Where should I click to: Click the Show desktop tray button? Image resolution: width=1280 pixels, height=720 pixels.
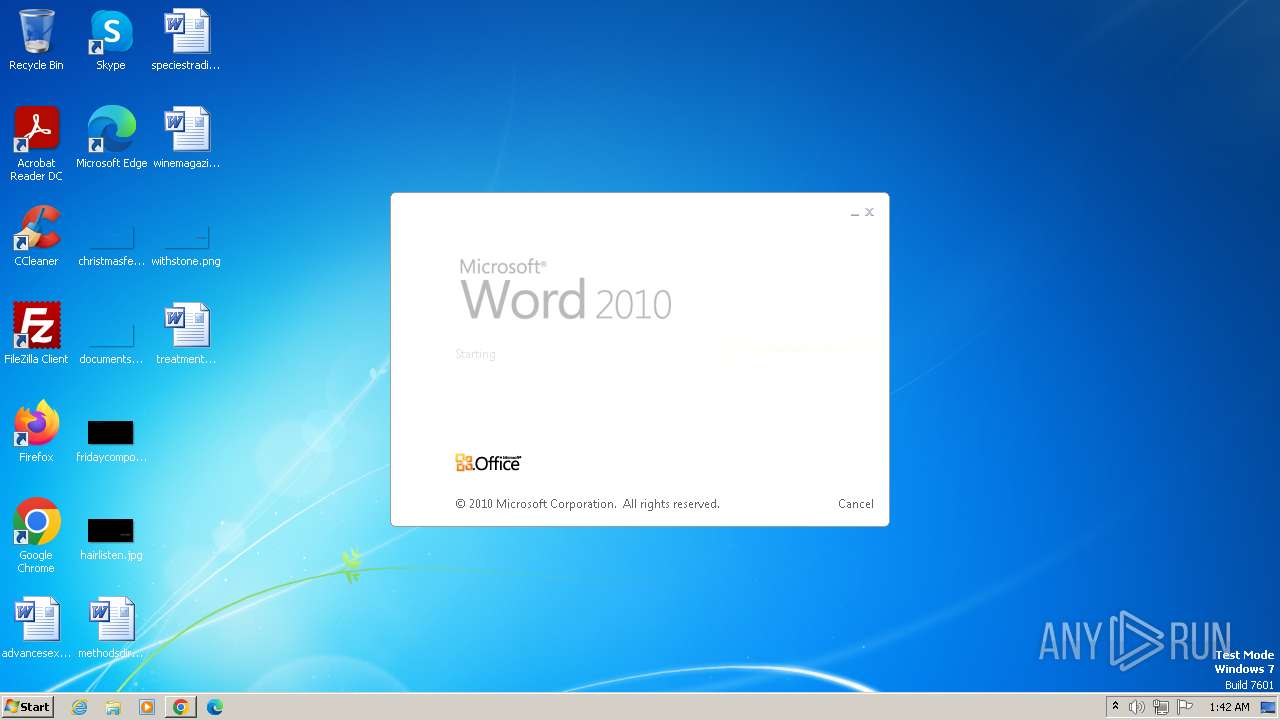(x=1268, y=707)
